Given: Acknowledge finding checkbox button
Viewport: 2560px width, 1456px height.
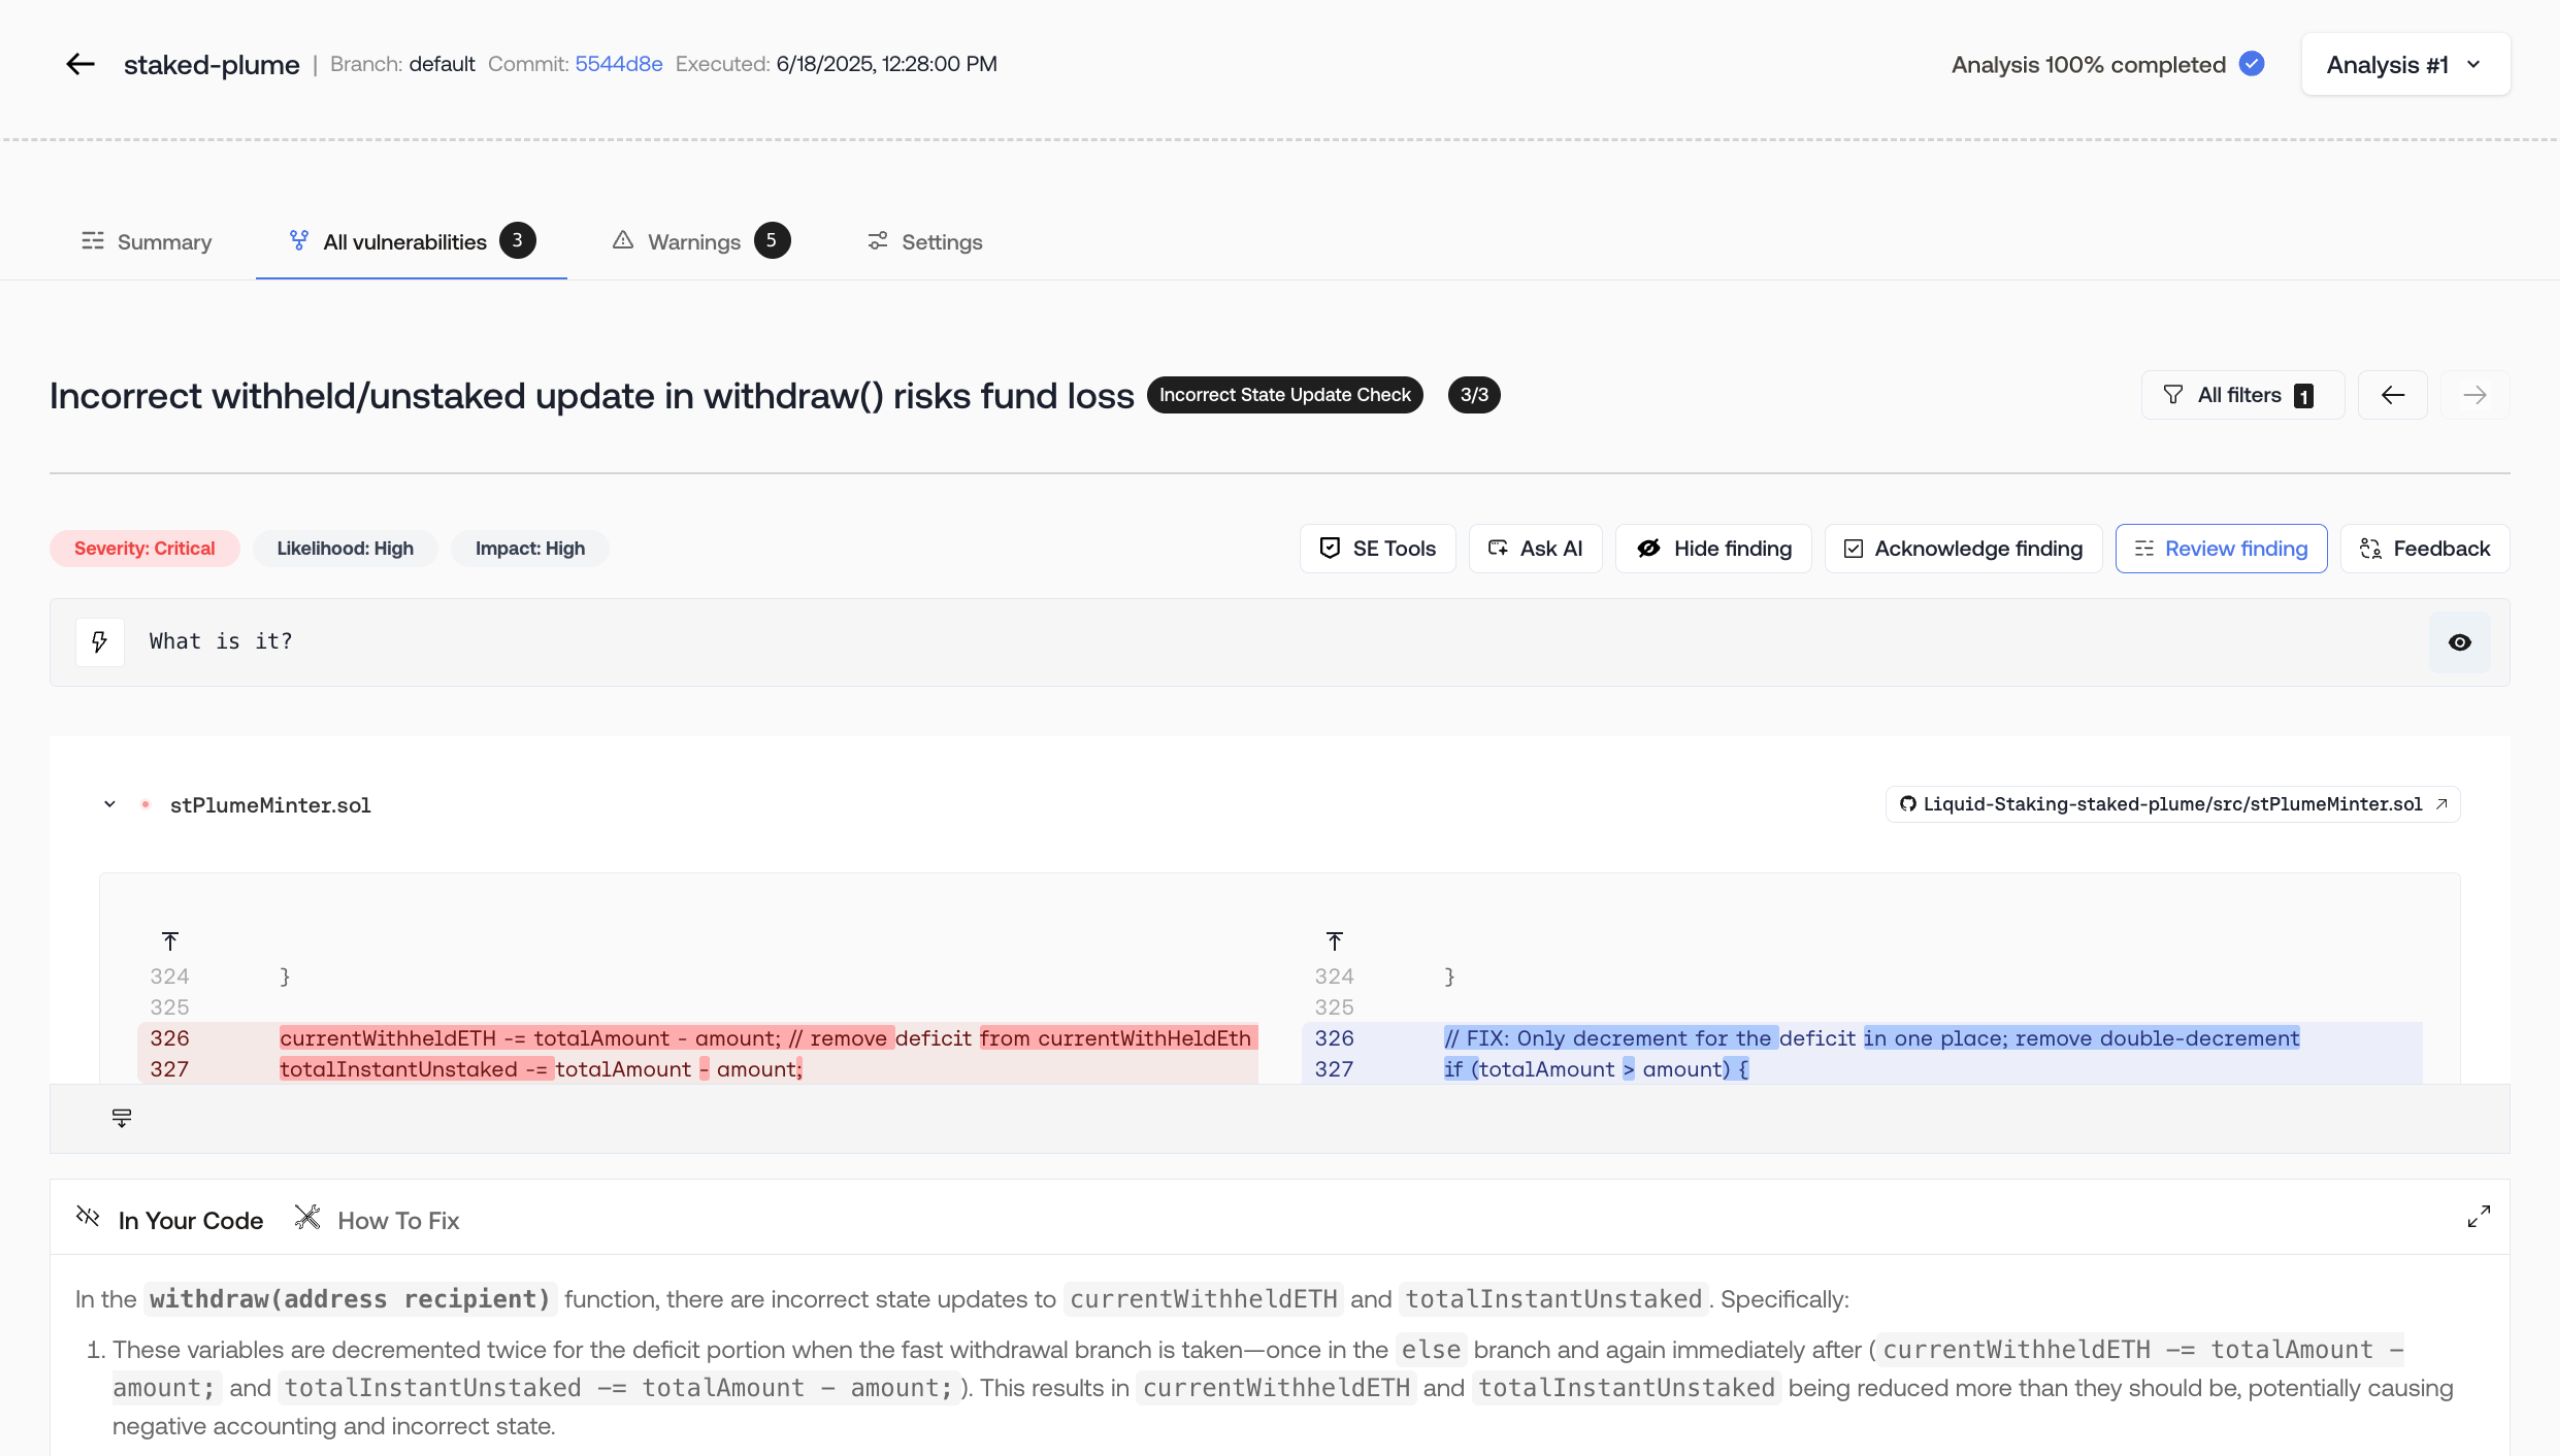Looking at the screenshot, I should (1962, 548).
